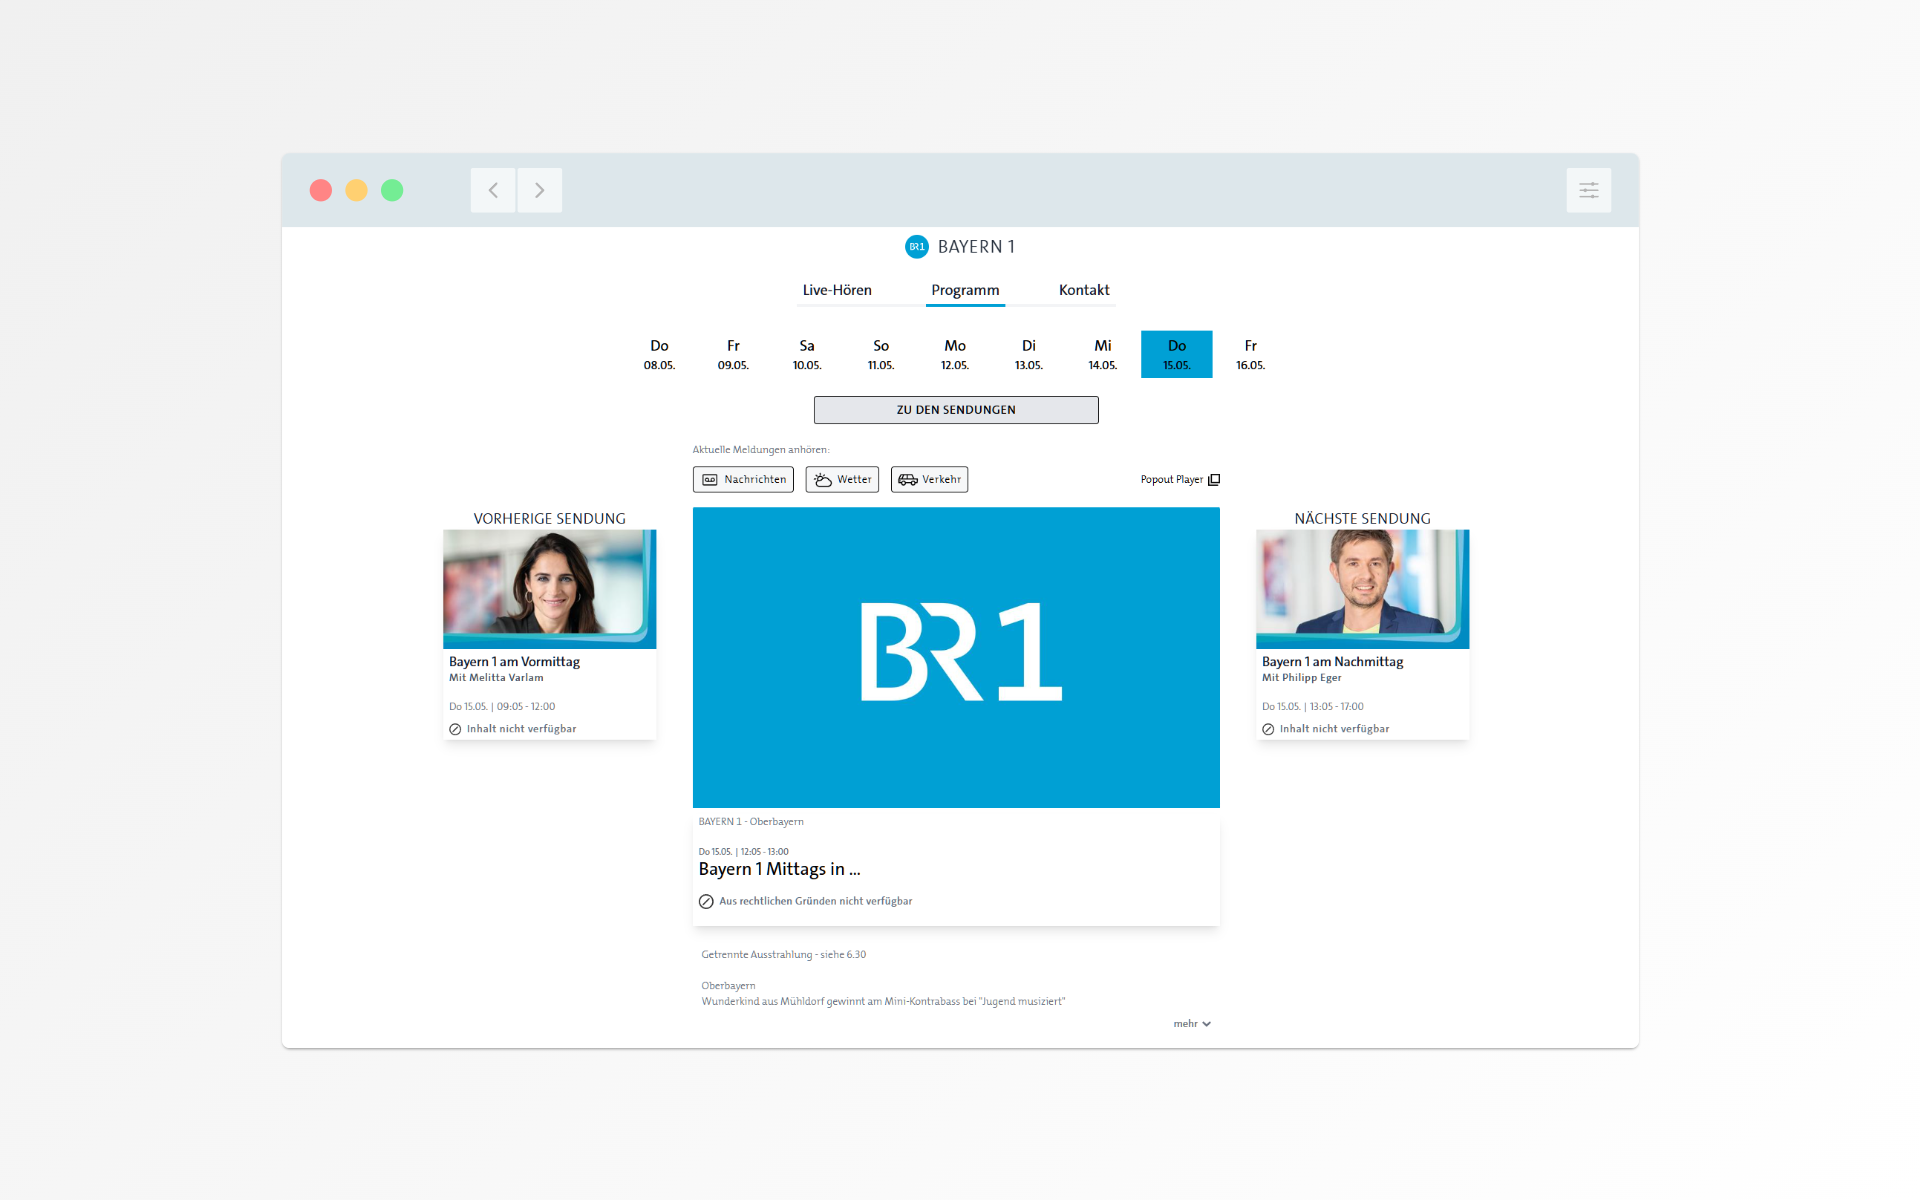Click unavailable icon under Bayern 1 am Nachmittag

click(1268, 729)
